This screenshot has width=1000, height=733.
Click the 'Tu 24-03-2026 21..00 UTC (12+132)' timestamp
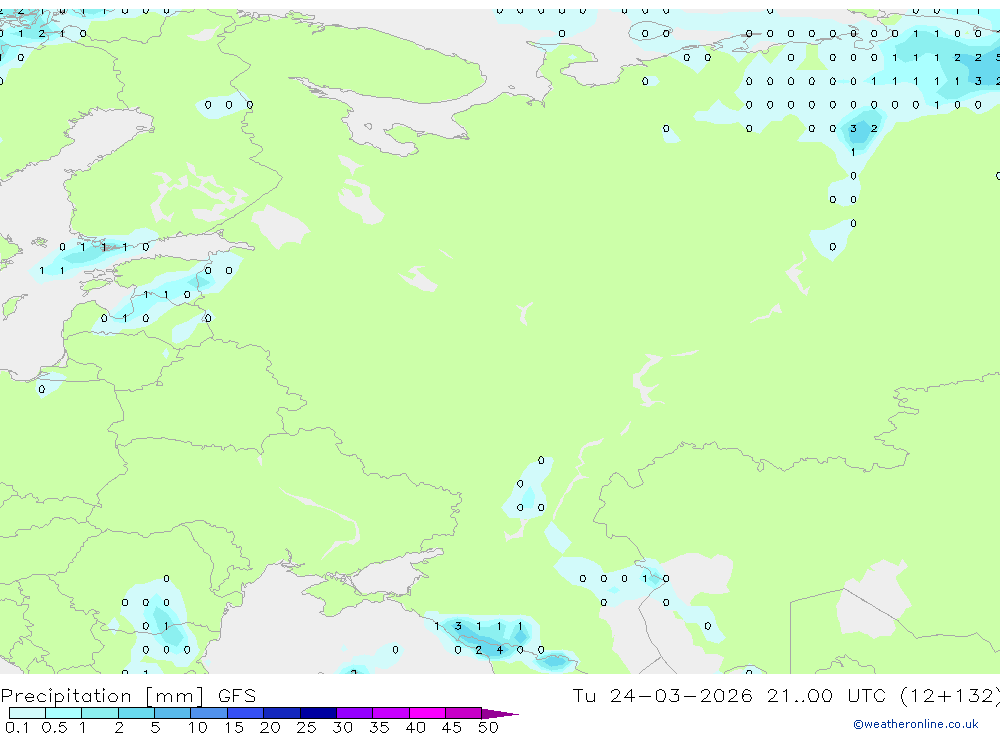click(786, 696)
